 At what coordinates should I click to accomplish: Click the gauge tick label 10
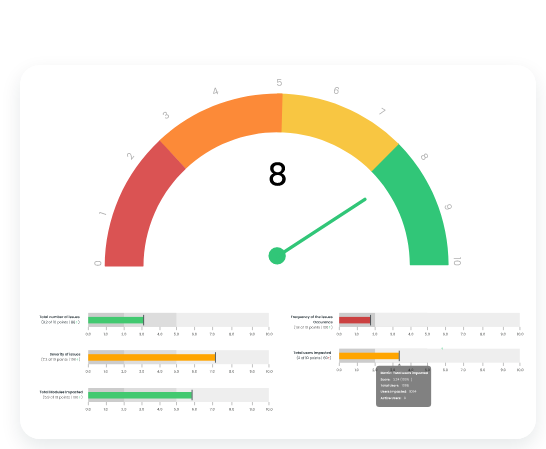pos(457,261)
